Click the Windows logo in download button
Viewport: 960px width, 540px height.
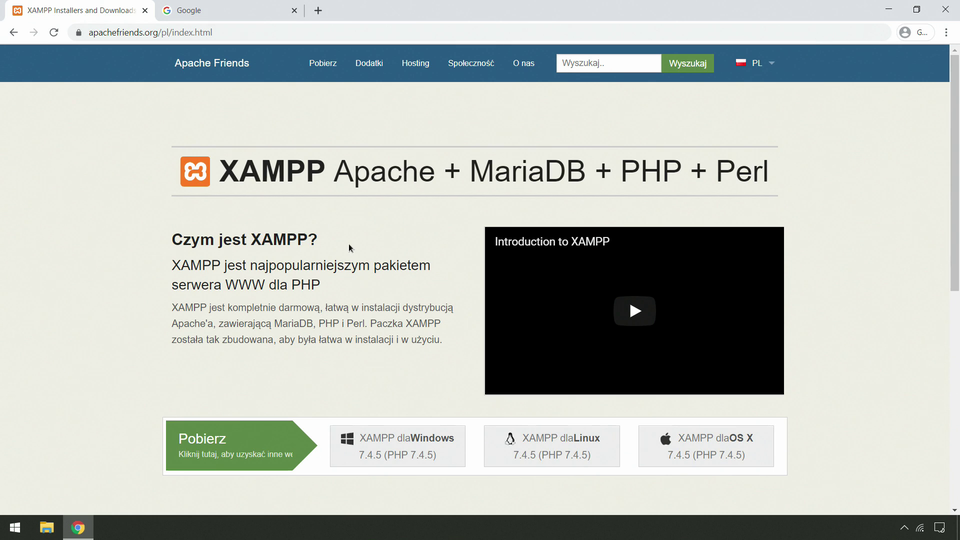[347, 438]
